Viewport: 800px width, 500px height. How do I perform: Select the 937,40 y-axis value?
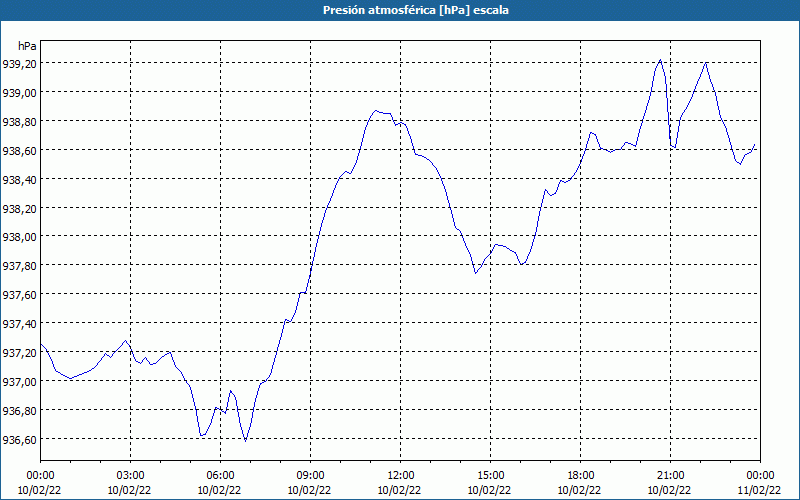(x=19, y=323)
